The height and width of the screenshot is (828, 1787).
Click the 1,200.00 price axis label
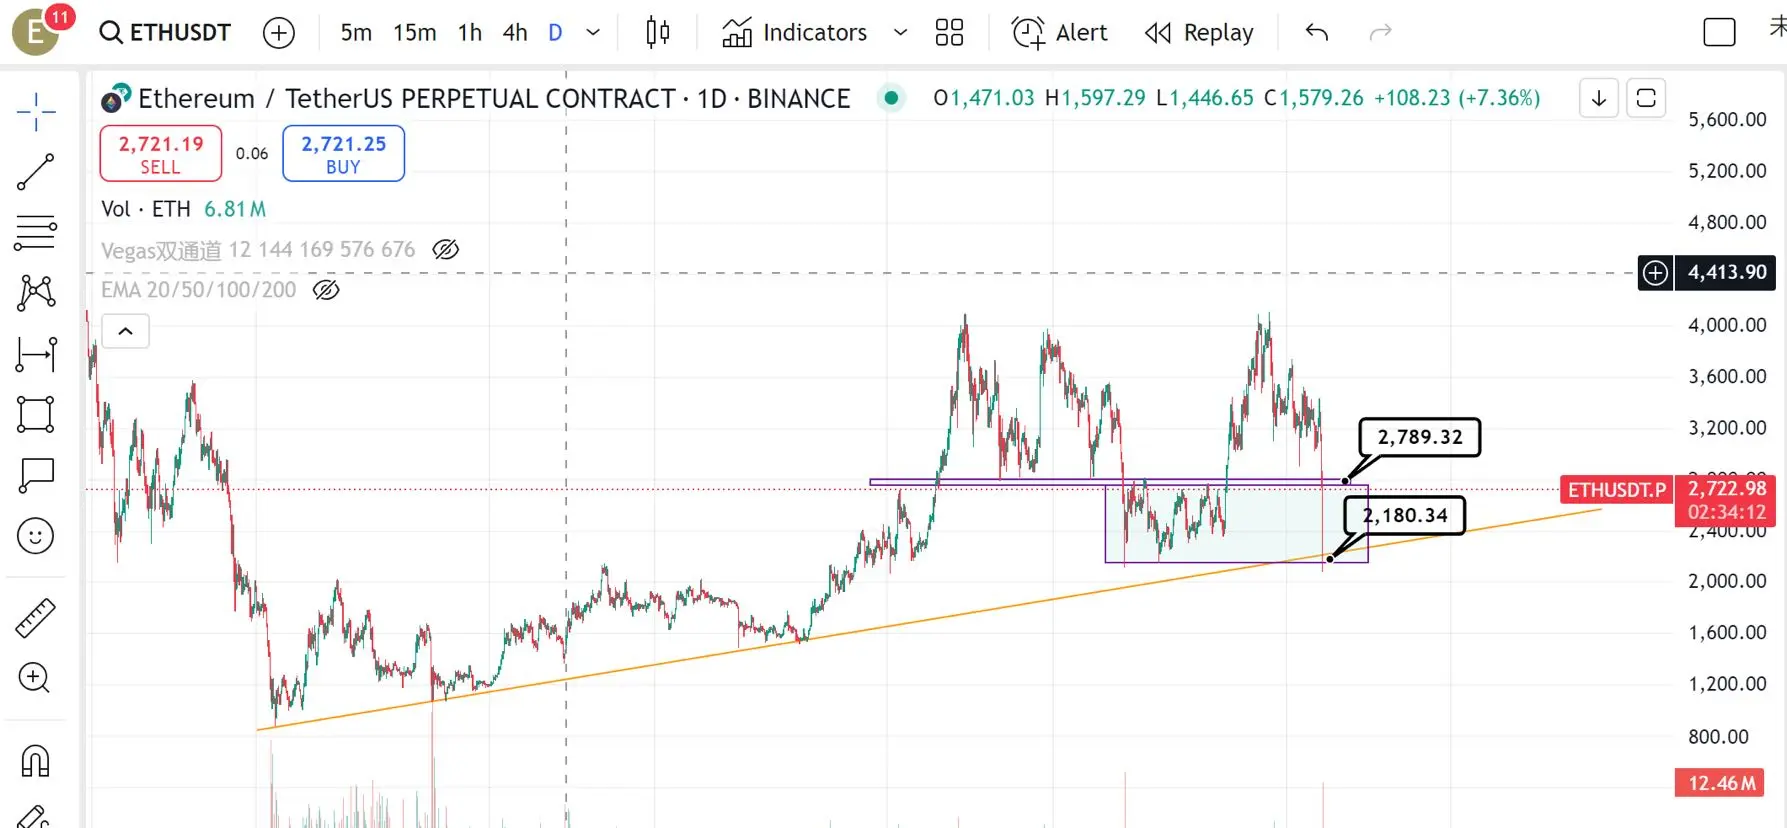[x=1727, y=684]
